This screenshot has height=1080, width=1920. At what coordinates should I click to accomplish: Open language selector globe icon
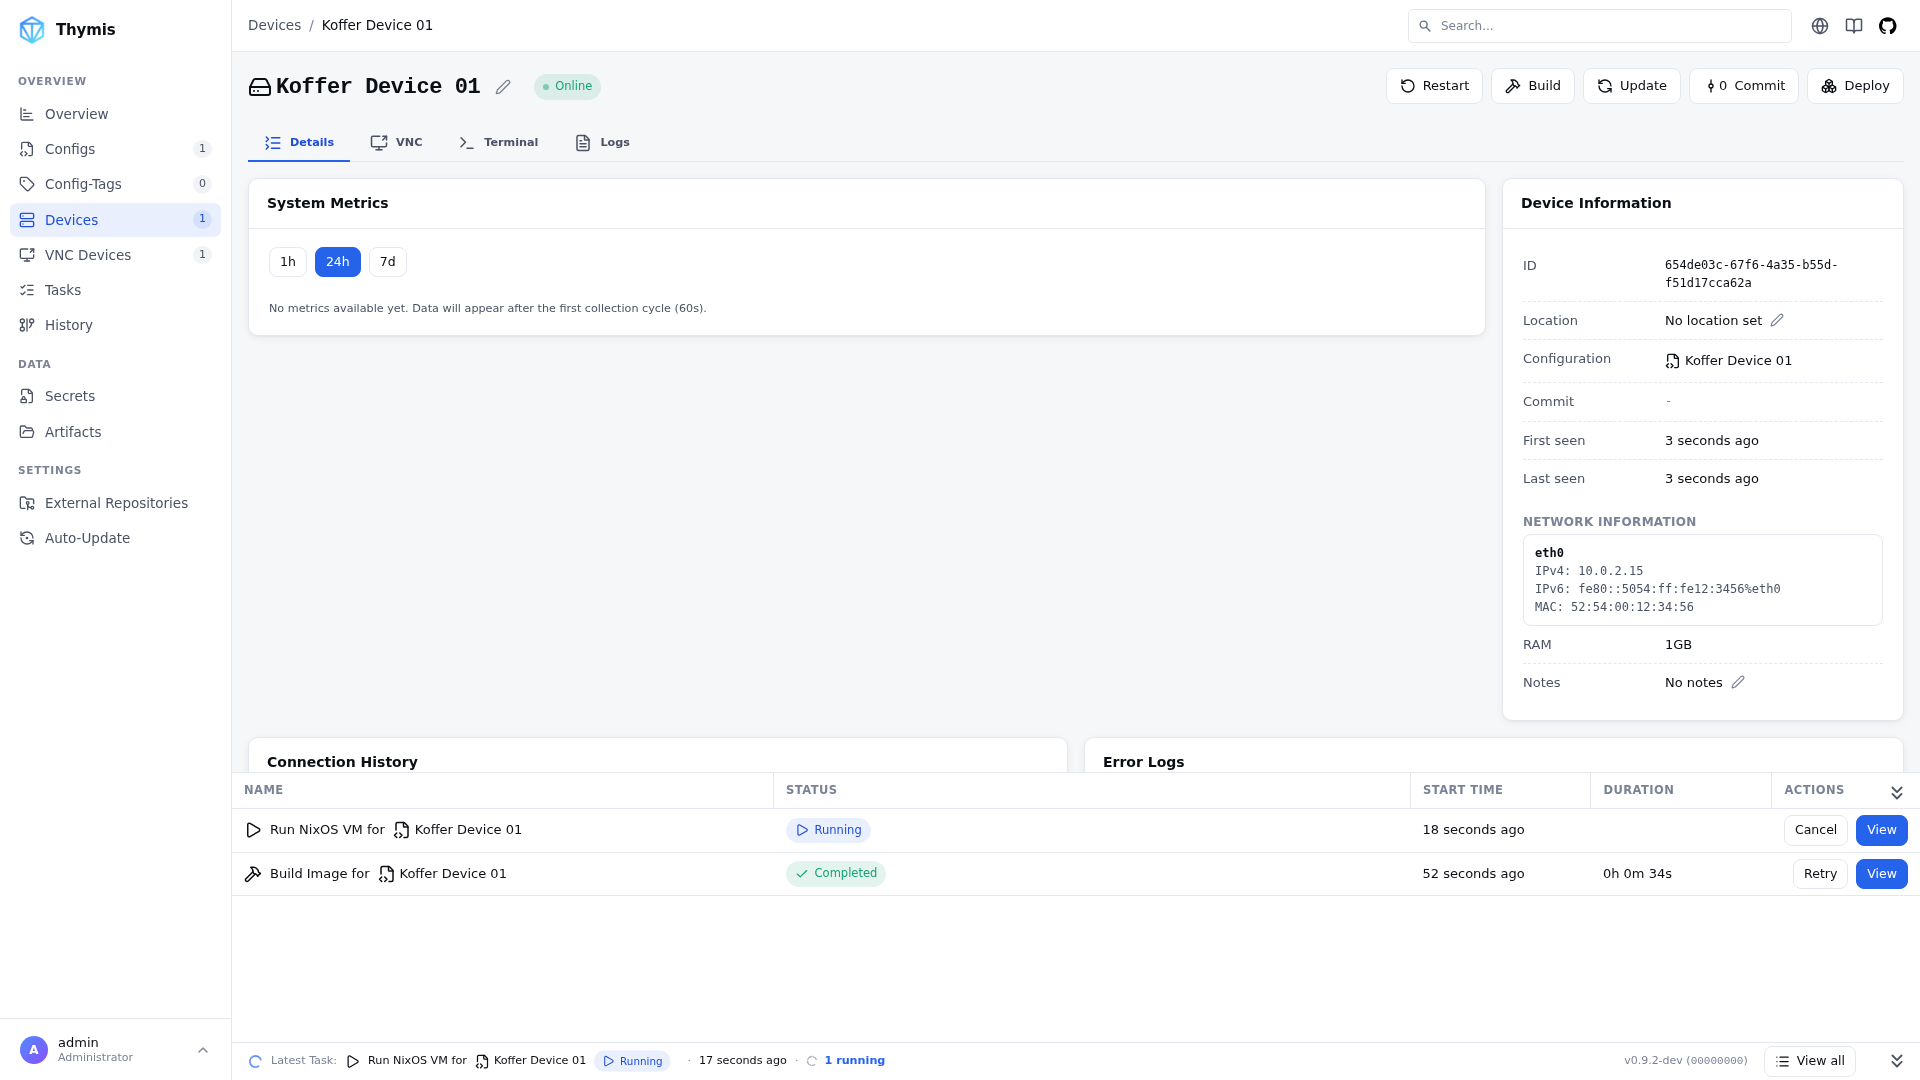tap(1820, 26)
